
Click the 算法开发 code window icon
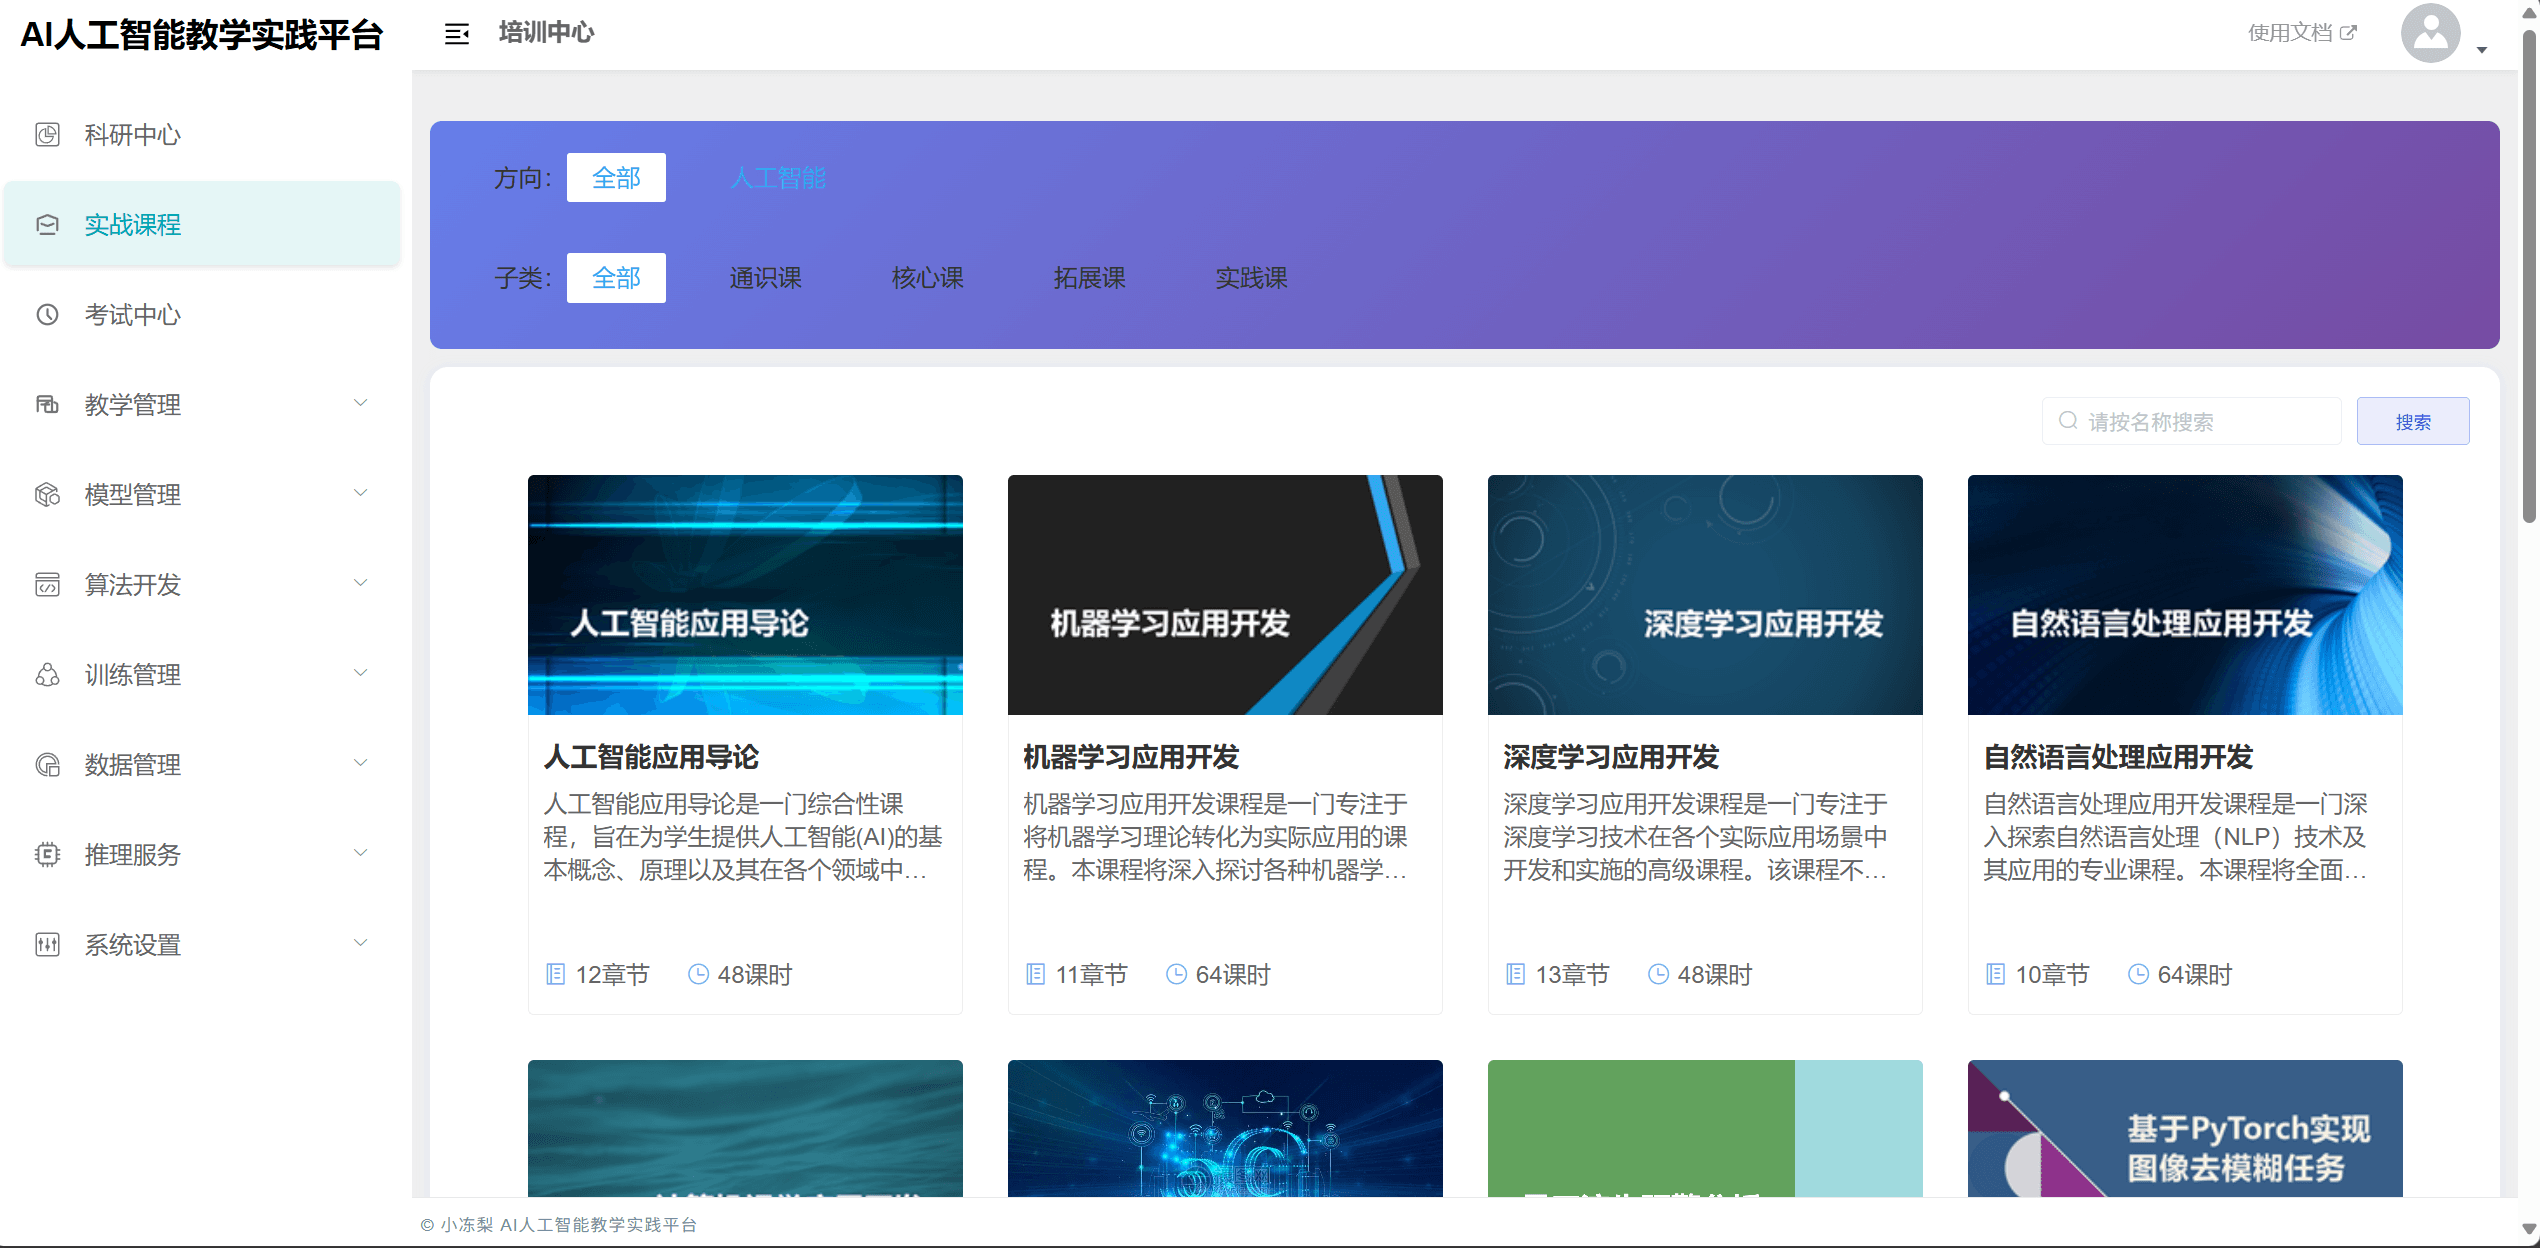[48, 585]
